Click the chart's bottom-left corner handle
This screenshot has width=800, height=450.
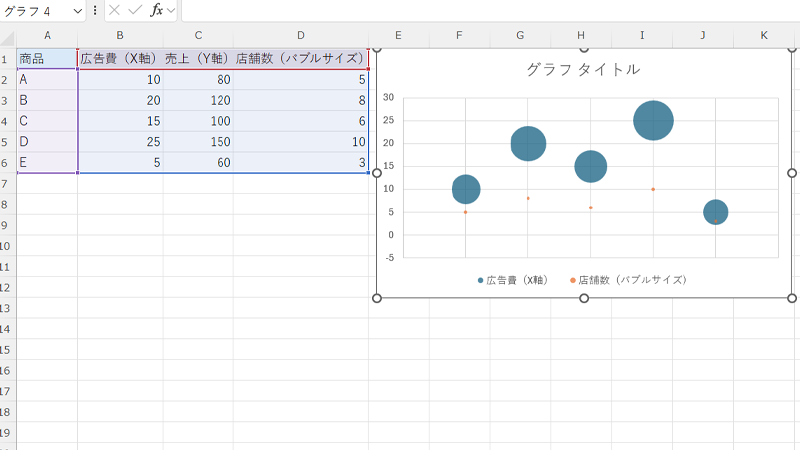click(377, 298)
